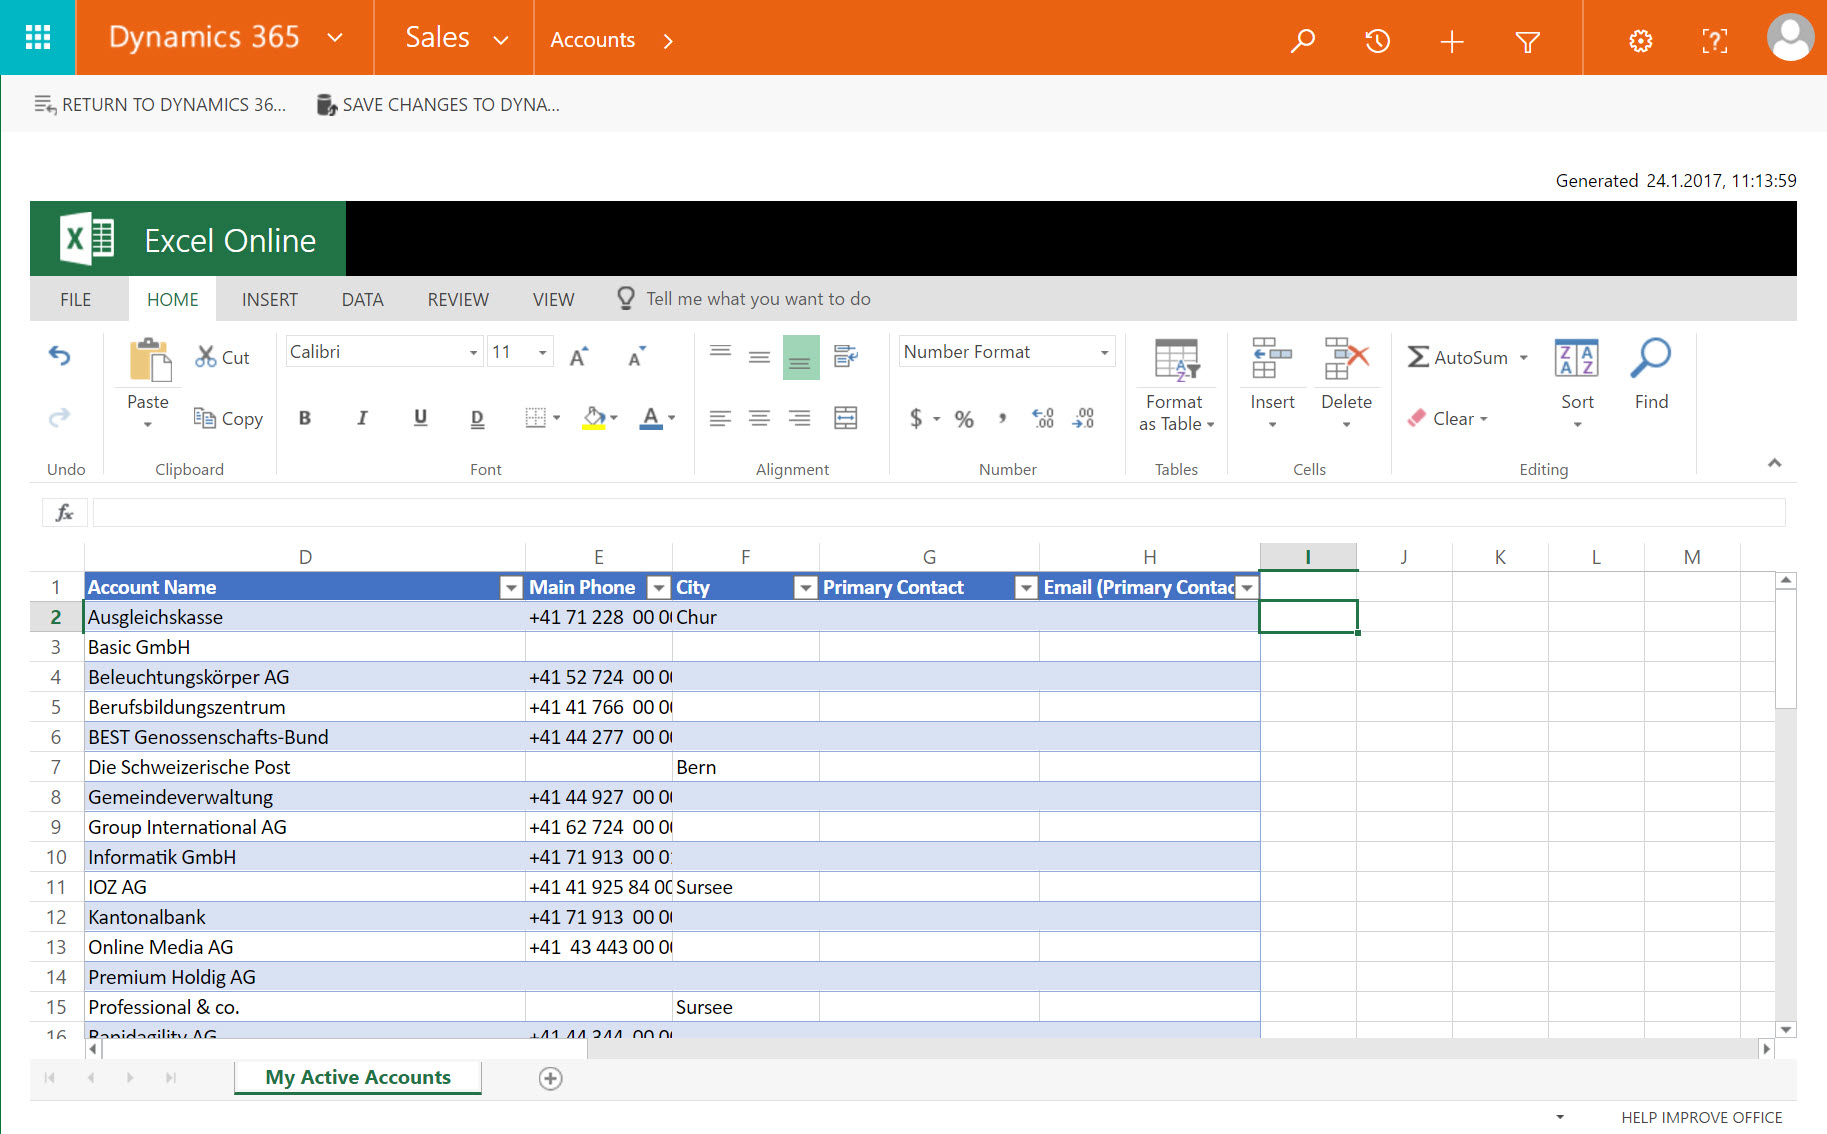This screenshot has width=1827, height=1134.
Task: Pick fill color highlighter swatch
Action: (593, 418)
